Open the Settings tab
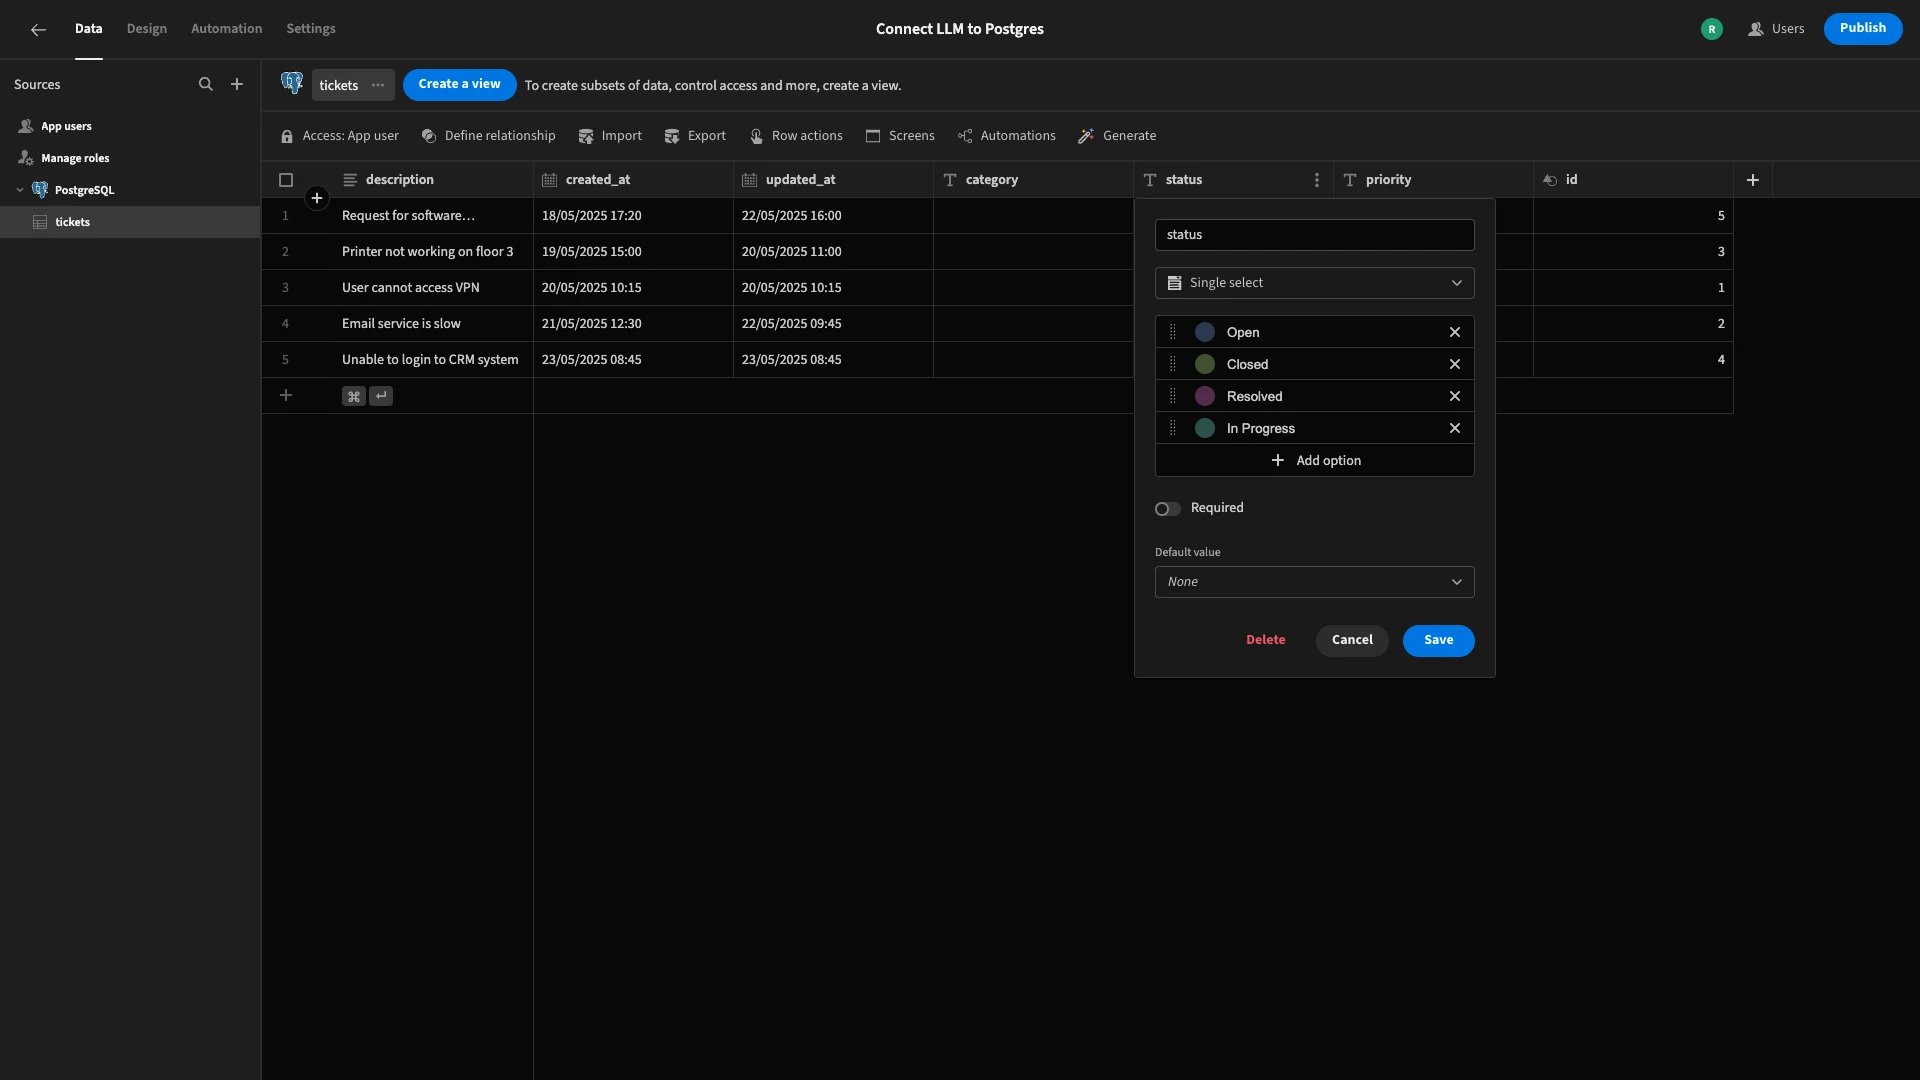Screen dimensions: 1920x1080 311,29
